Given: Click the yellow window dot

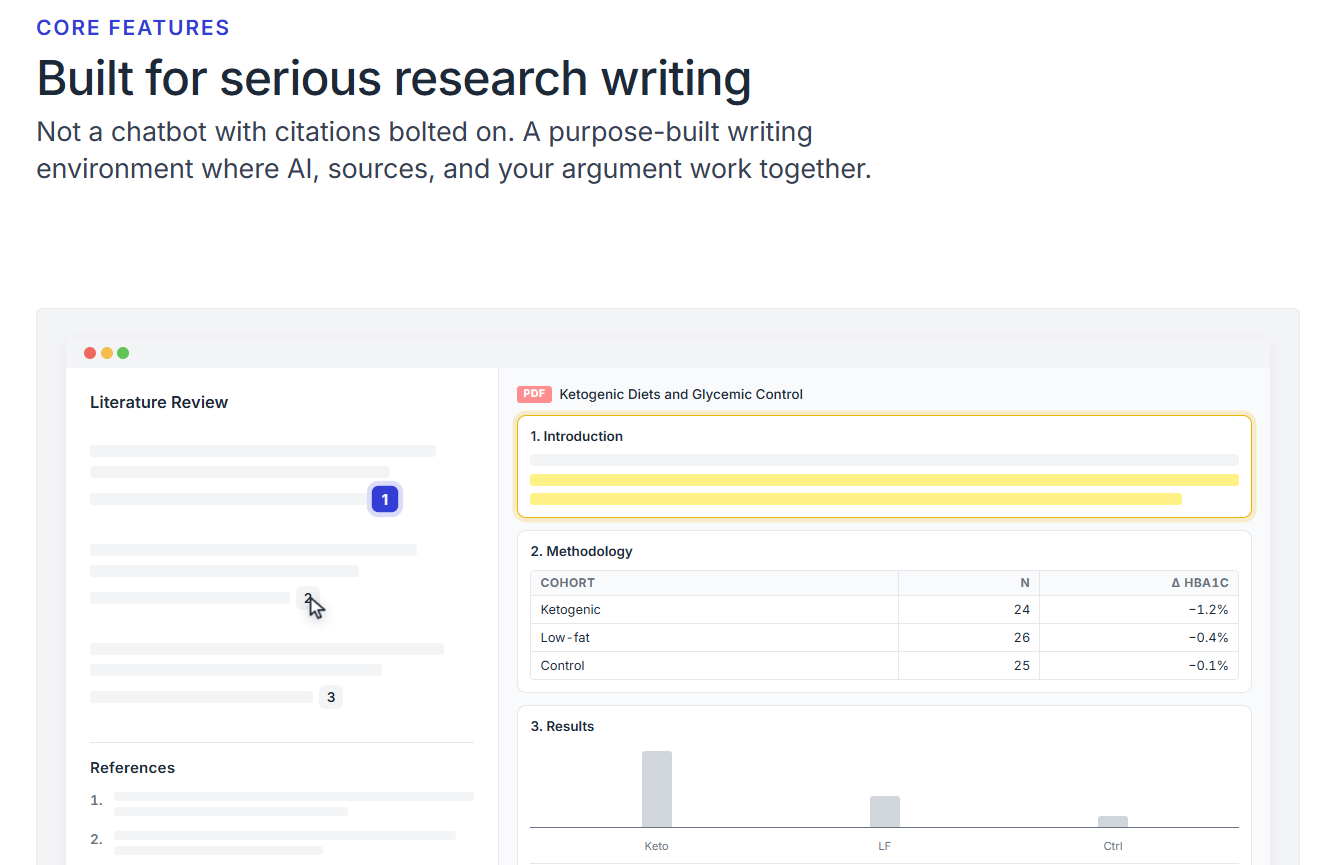Looking at the screenshot, I should 107,353.
